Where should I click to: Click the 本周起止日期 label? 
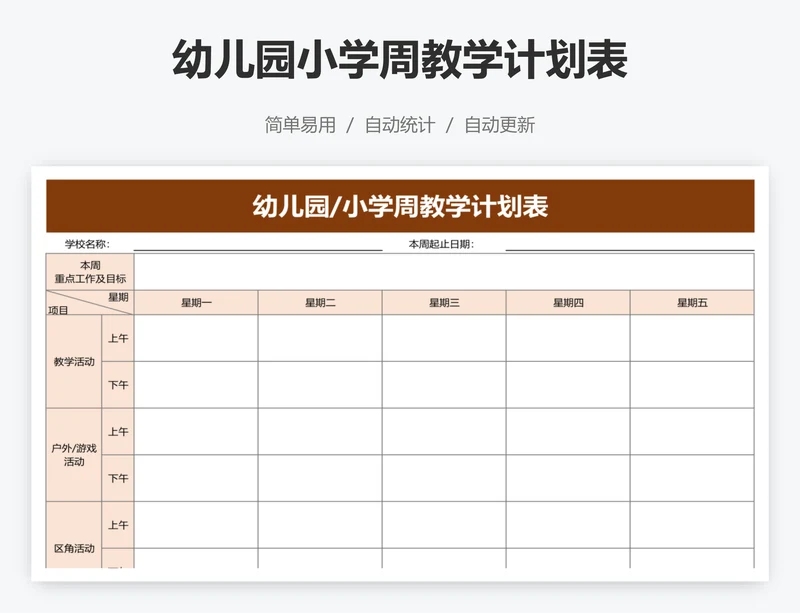pos(441,244)
